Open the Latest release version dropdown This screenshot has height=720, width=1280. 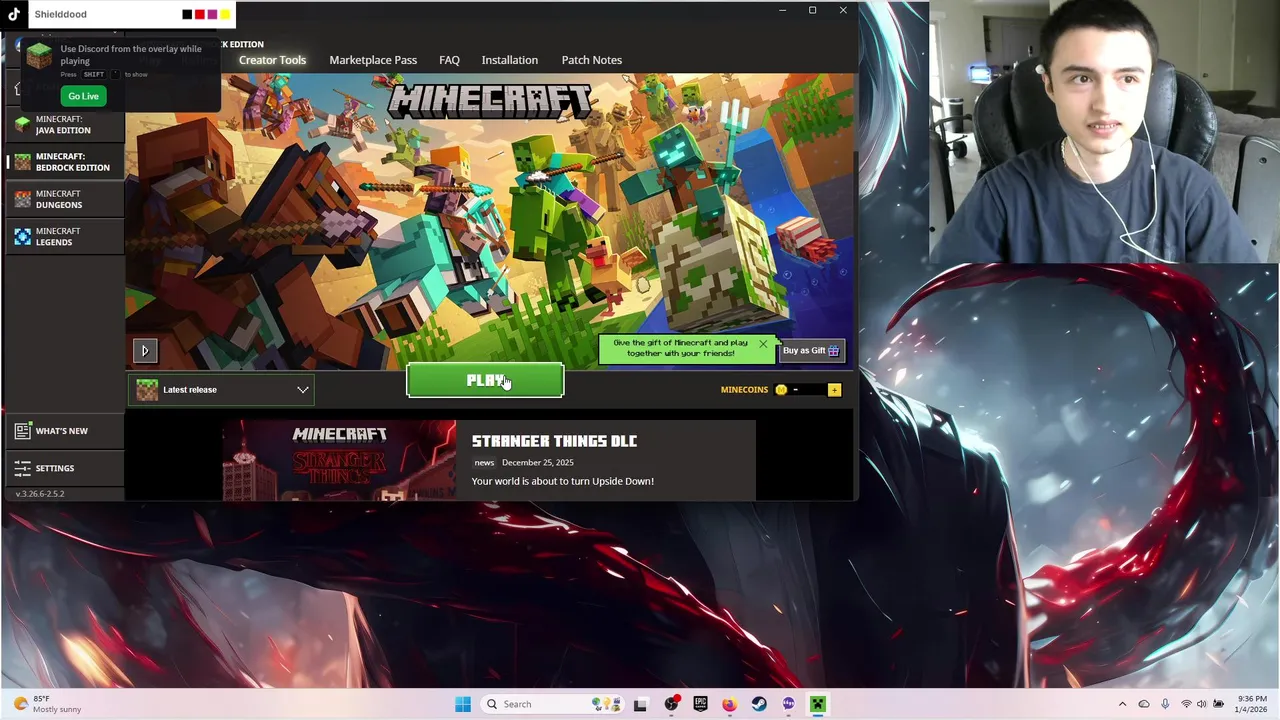[221, 390]
